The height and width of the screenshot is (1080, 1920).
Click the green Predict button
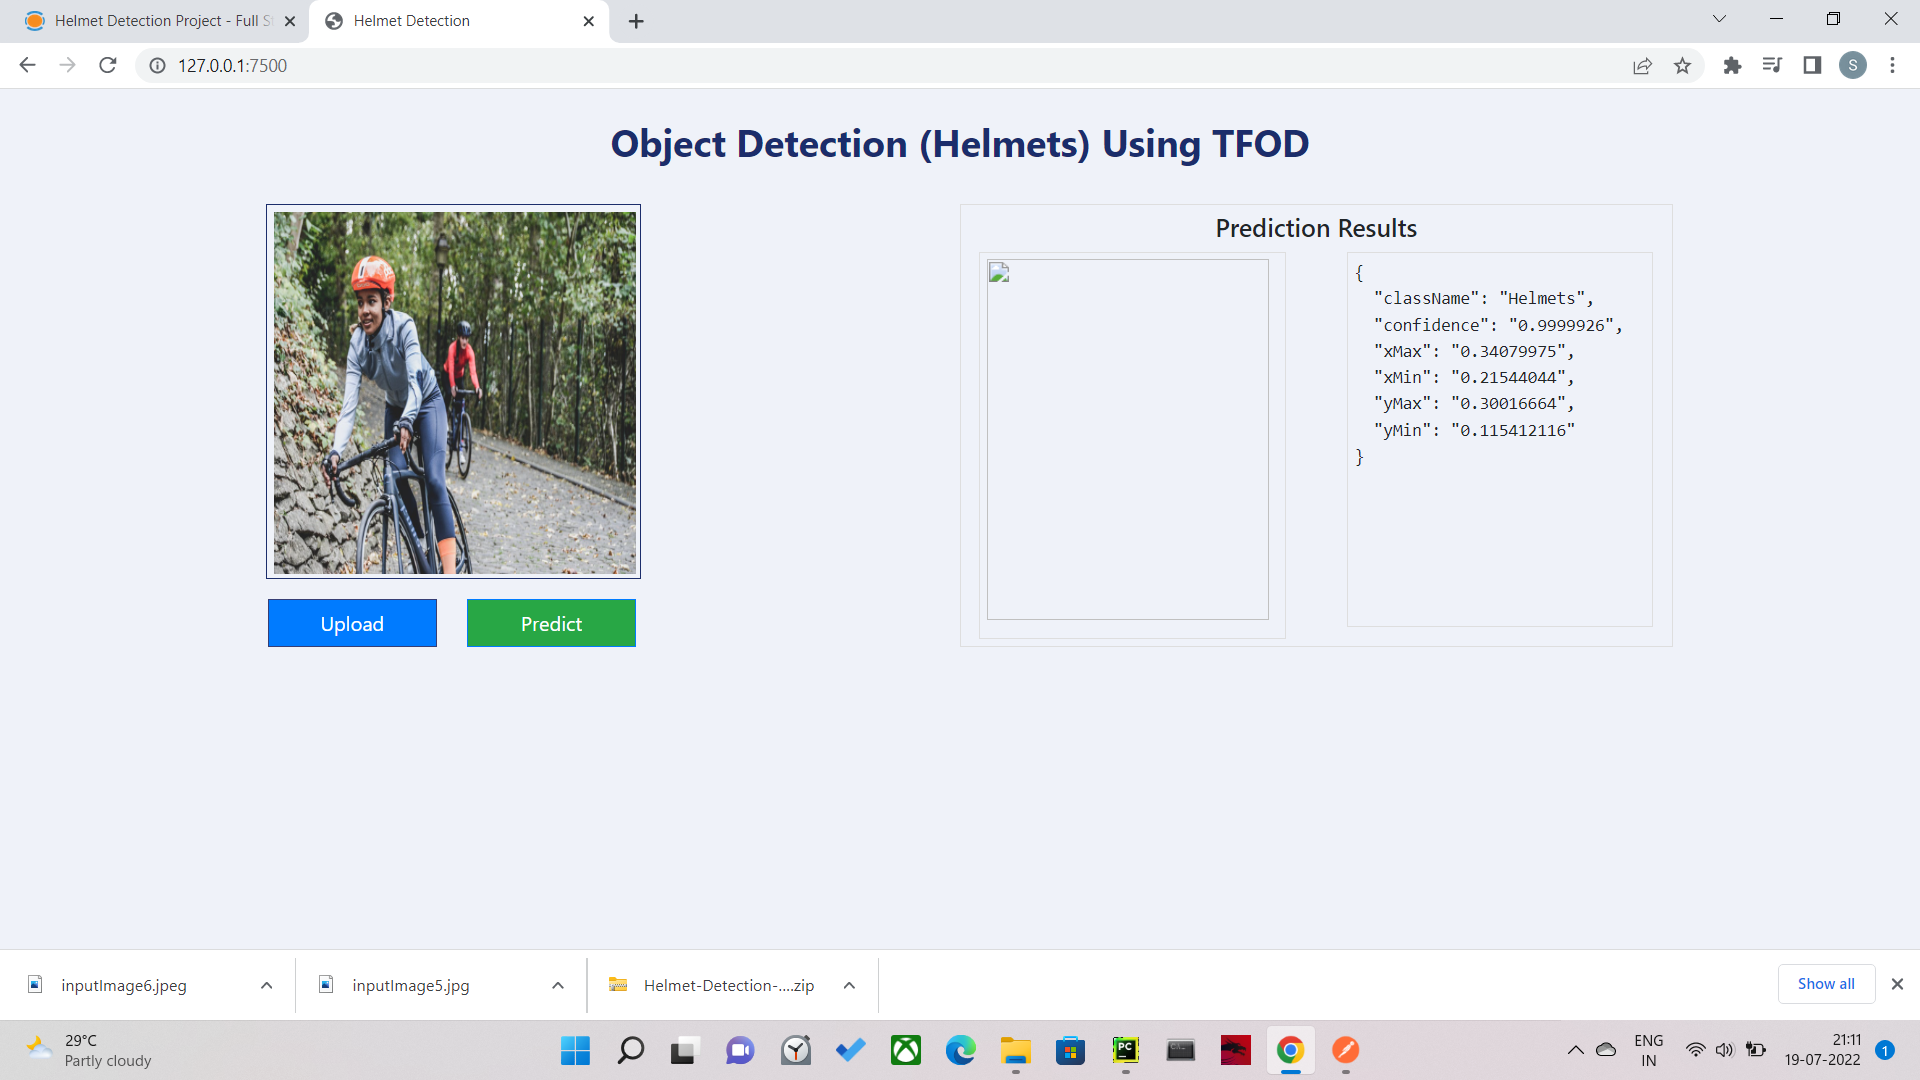(551, 623)
